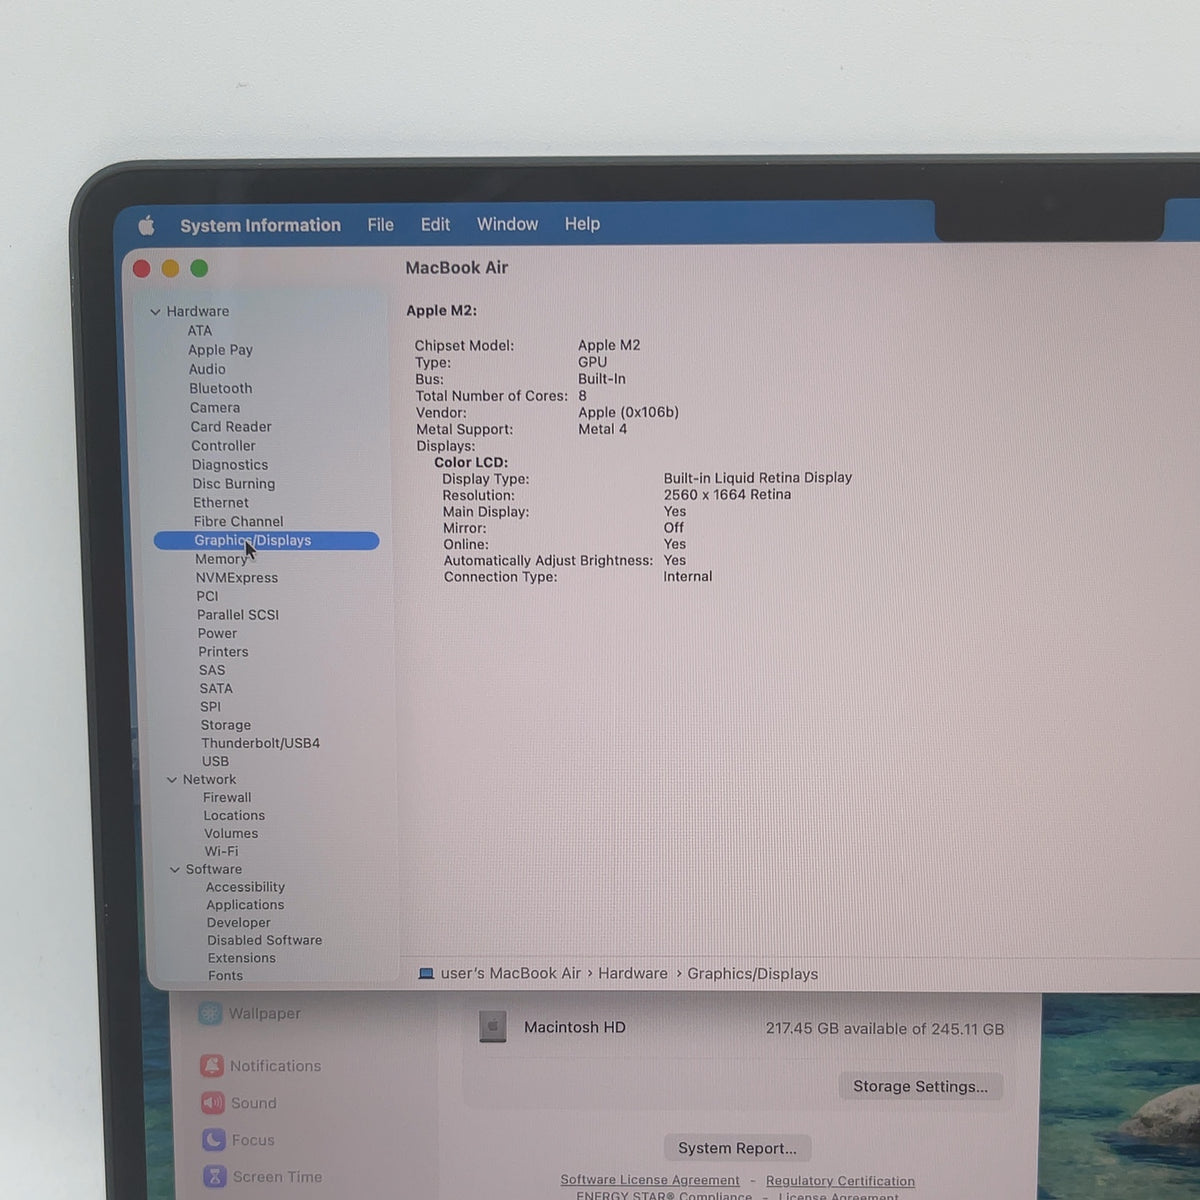Screen dimensions: 1200x1200
Task: Click the System Report... button
Action: coord(737,1148)
